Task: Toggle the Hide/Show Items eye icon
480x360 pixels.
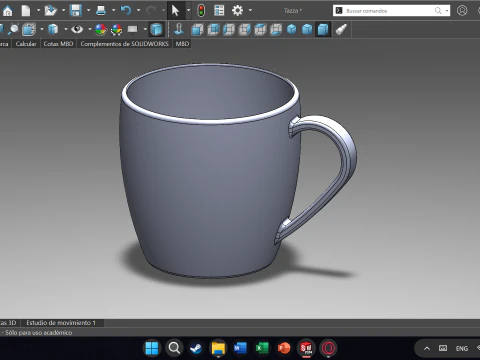Action: tap(77, 29)
